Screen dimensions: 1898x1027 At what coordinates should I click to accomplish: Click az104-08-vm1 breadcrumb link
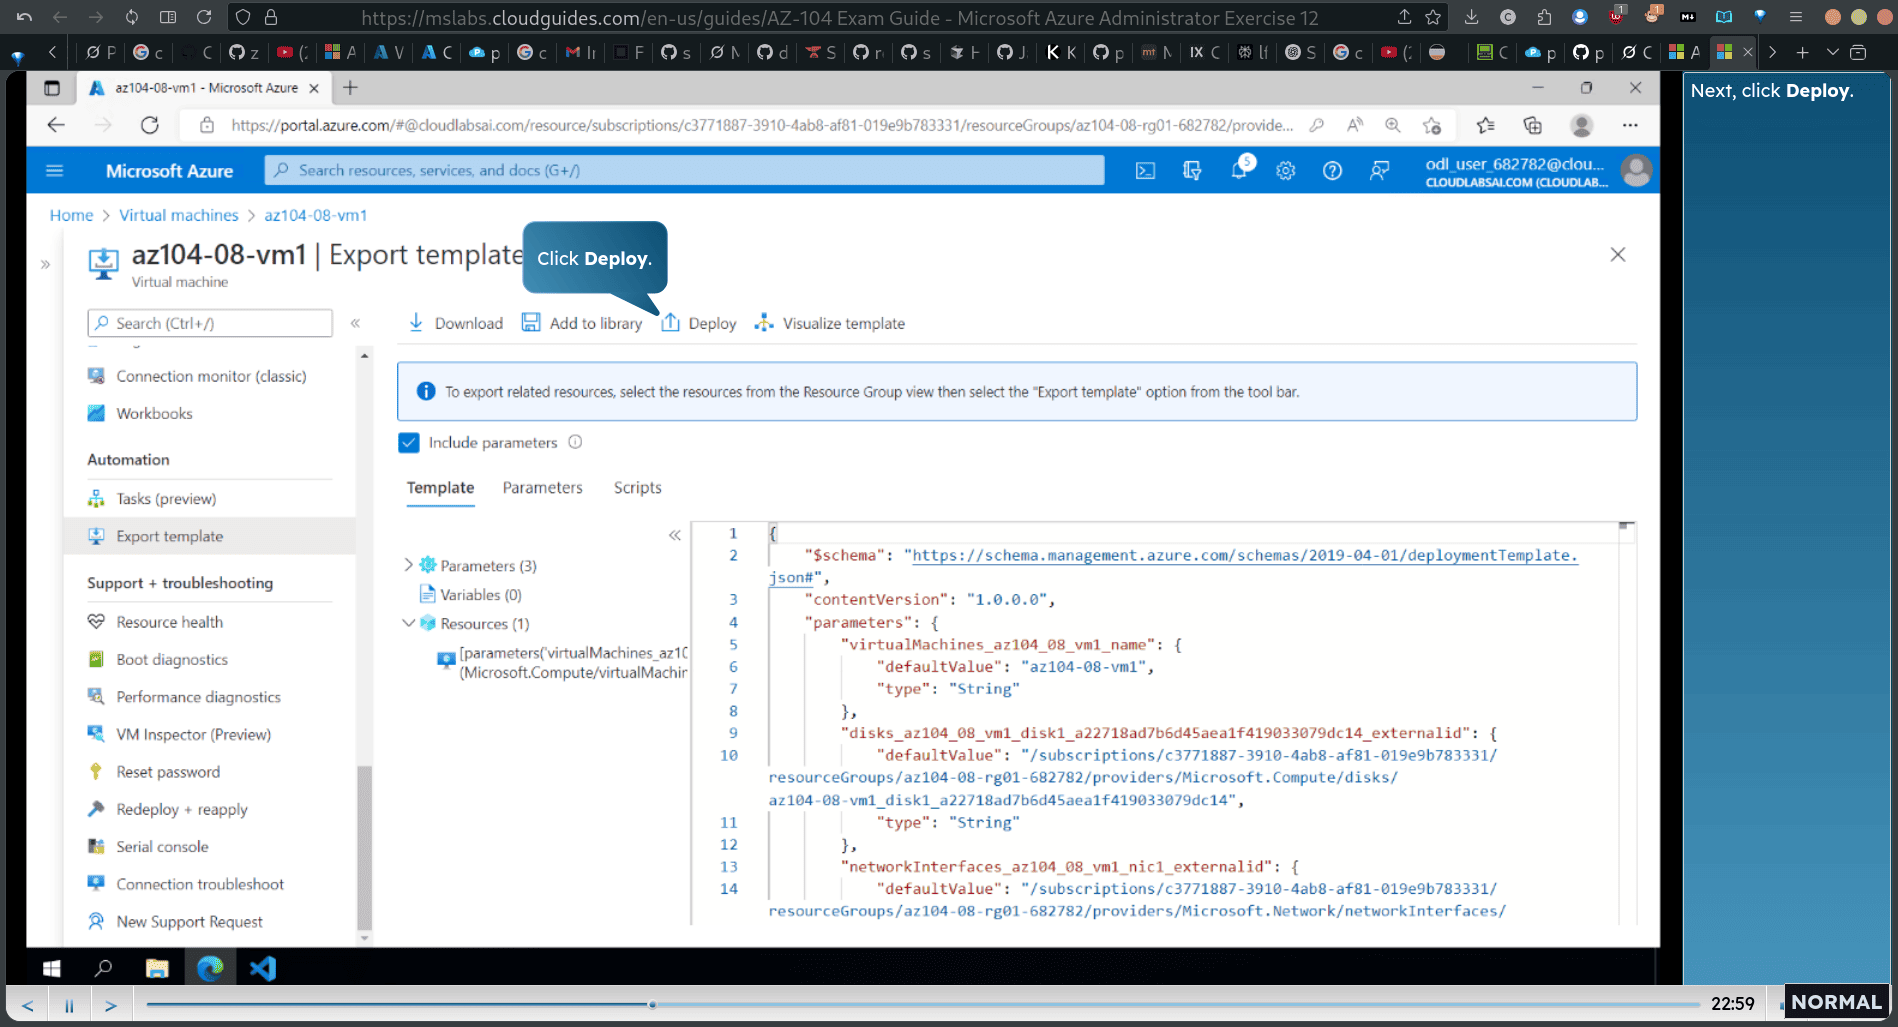[x=315, y=215]
